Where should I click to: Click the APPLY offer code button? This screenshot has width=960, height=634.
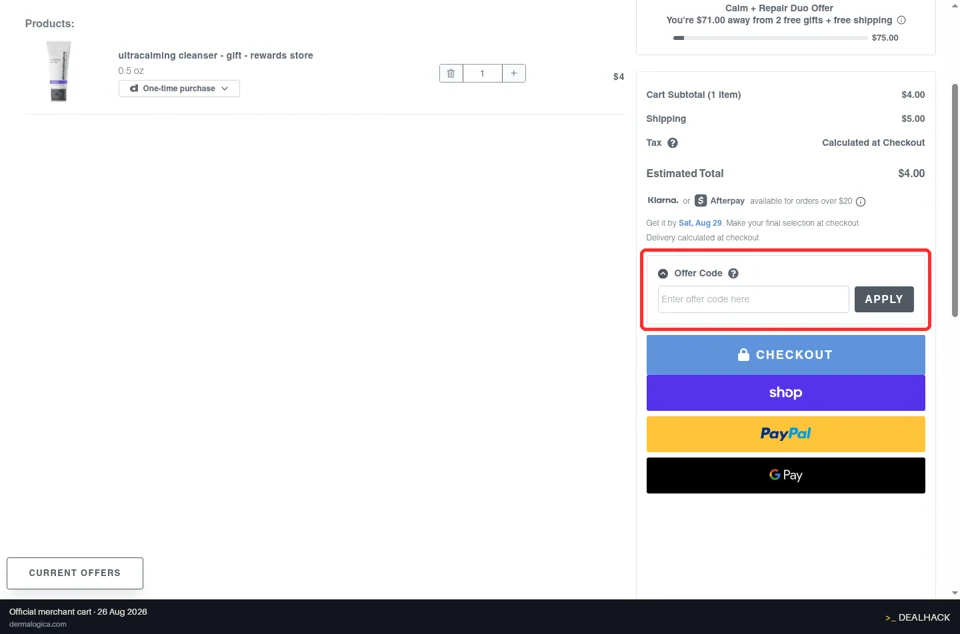(884, 299)
